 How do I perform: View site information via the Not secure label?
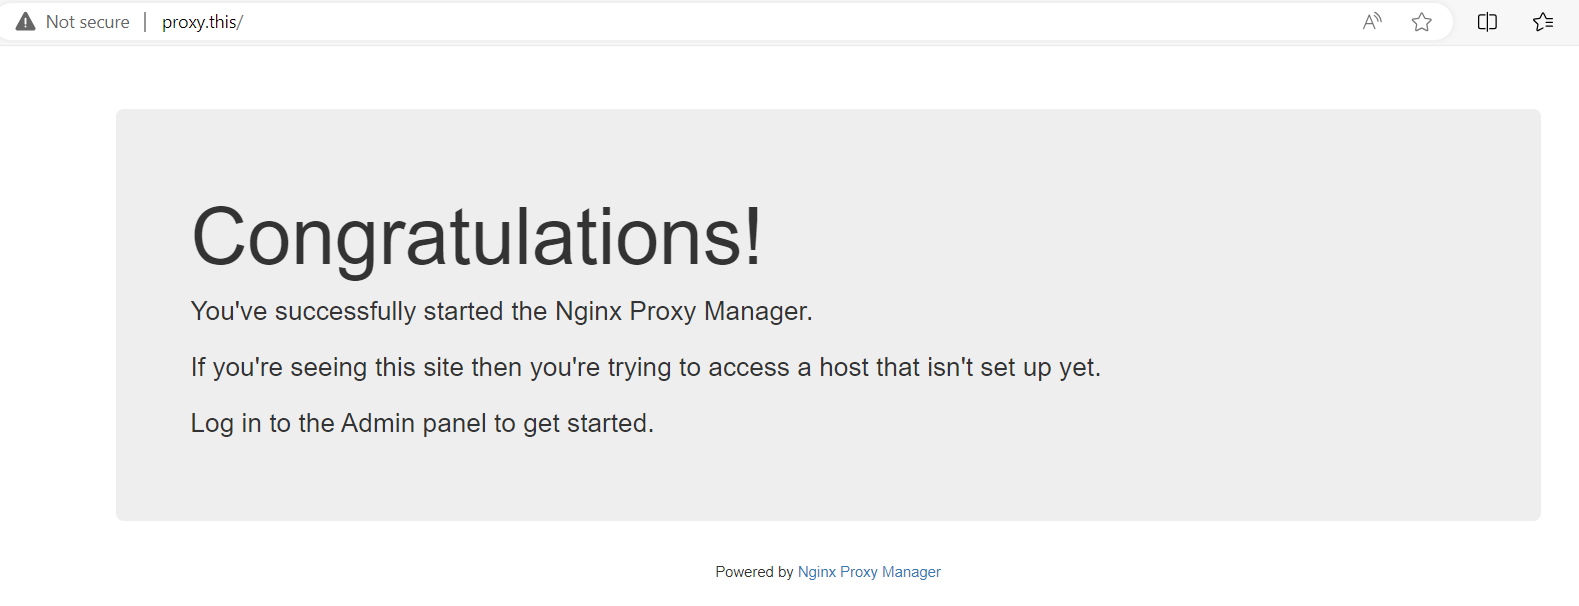(x=88, y=21)
